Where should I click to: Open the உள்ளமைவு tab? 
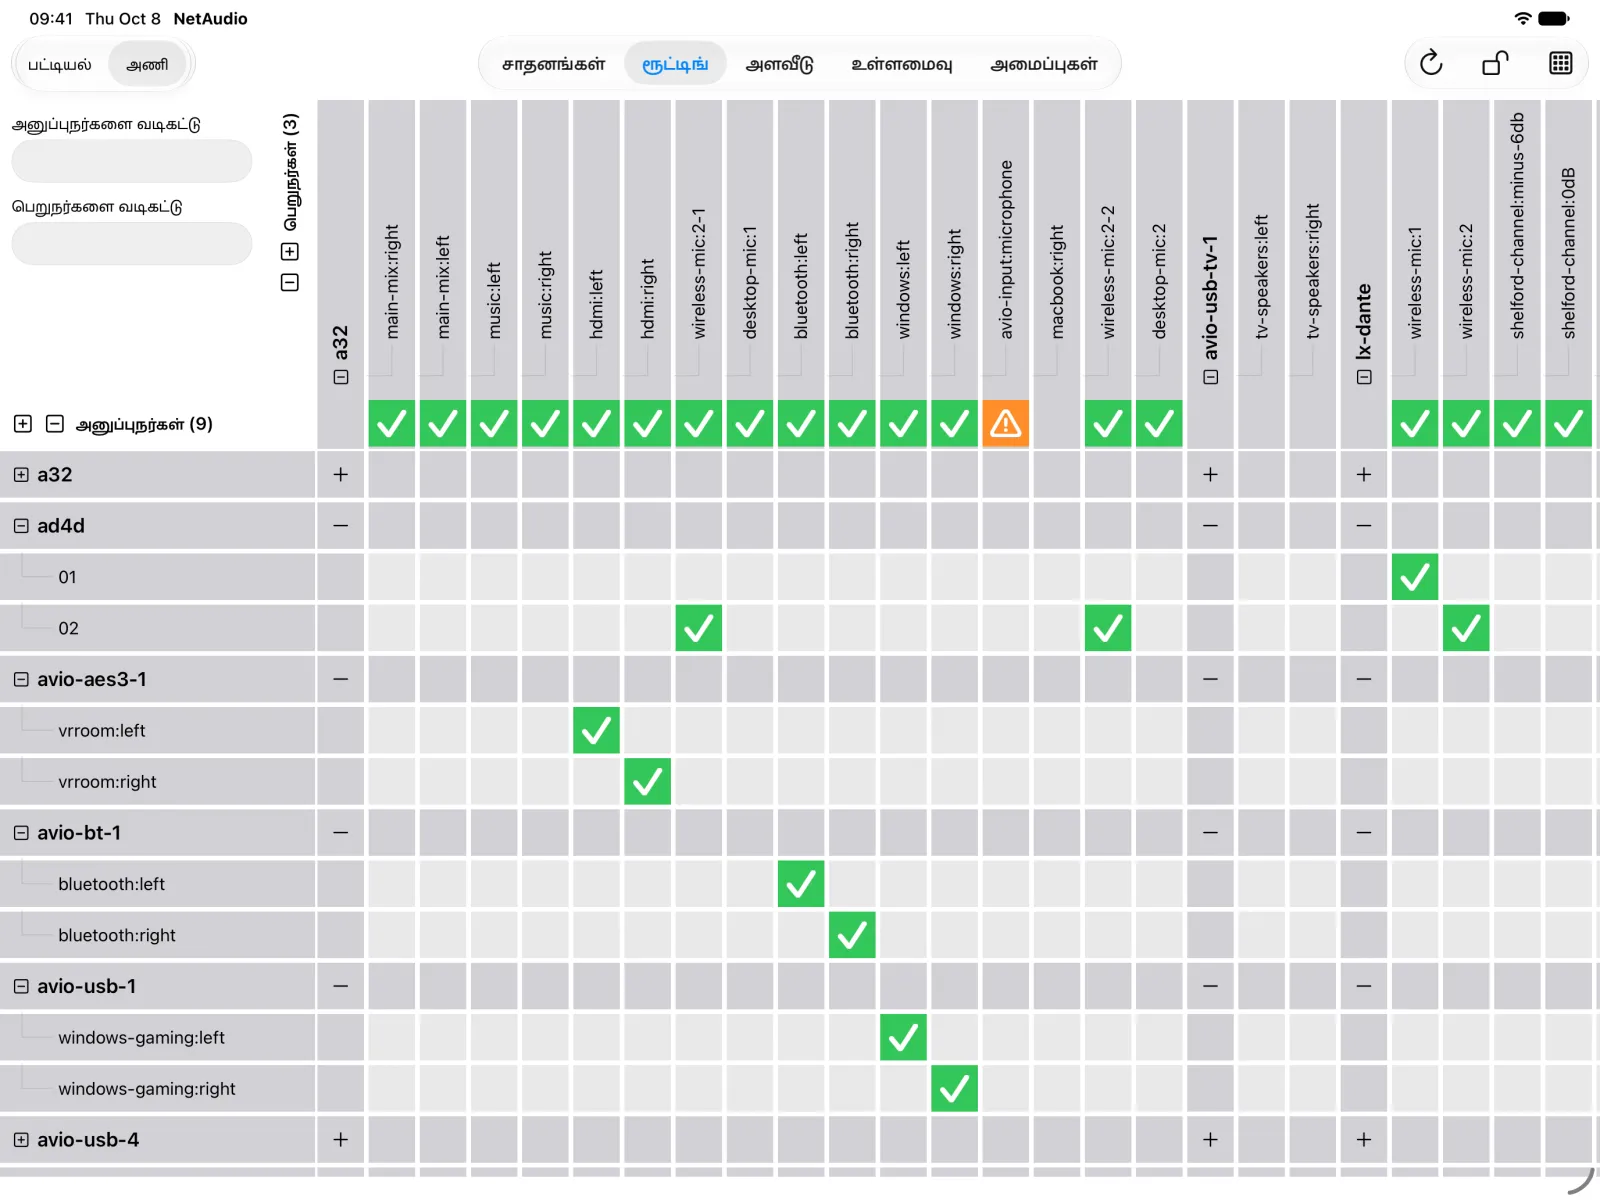tap(901, 64)
